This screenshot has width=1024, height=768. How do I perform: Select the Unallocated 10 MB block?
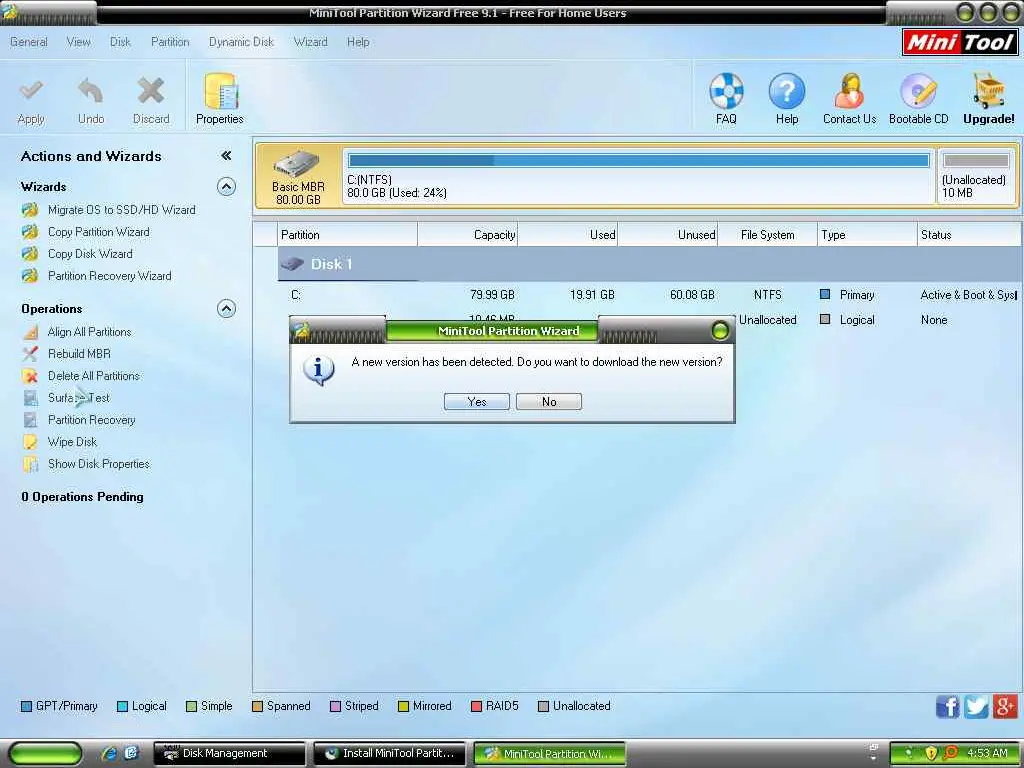click(x=976, y=176)
